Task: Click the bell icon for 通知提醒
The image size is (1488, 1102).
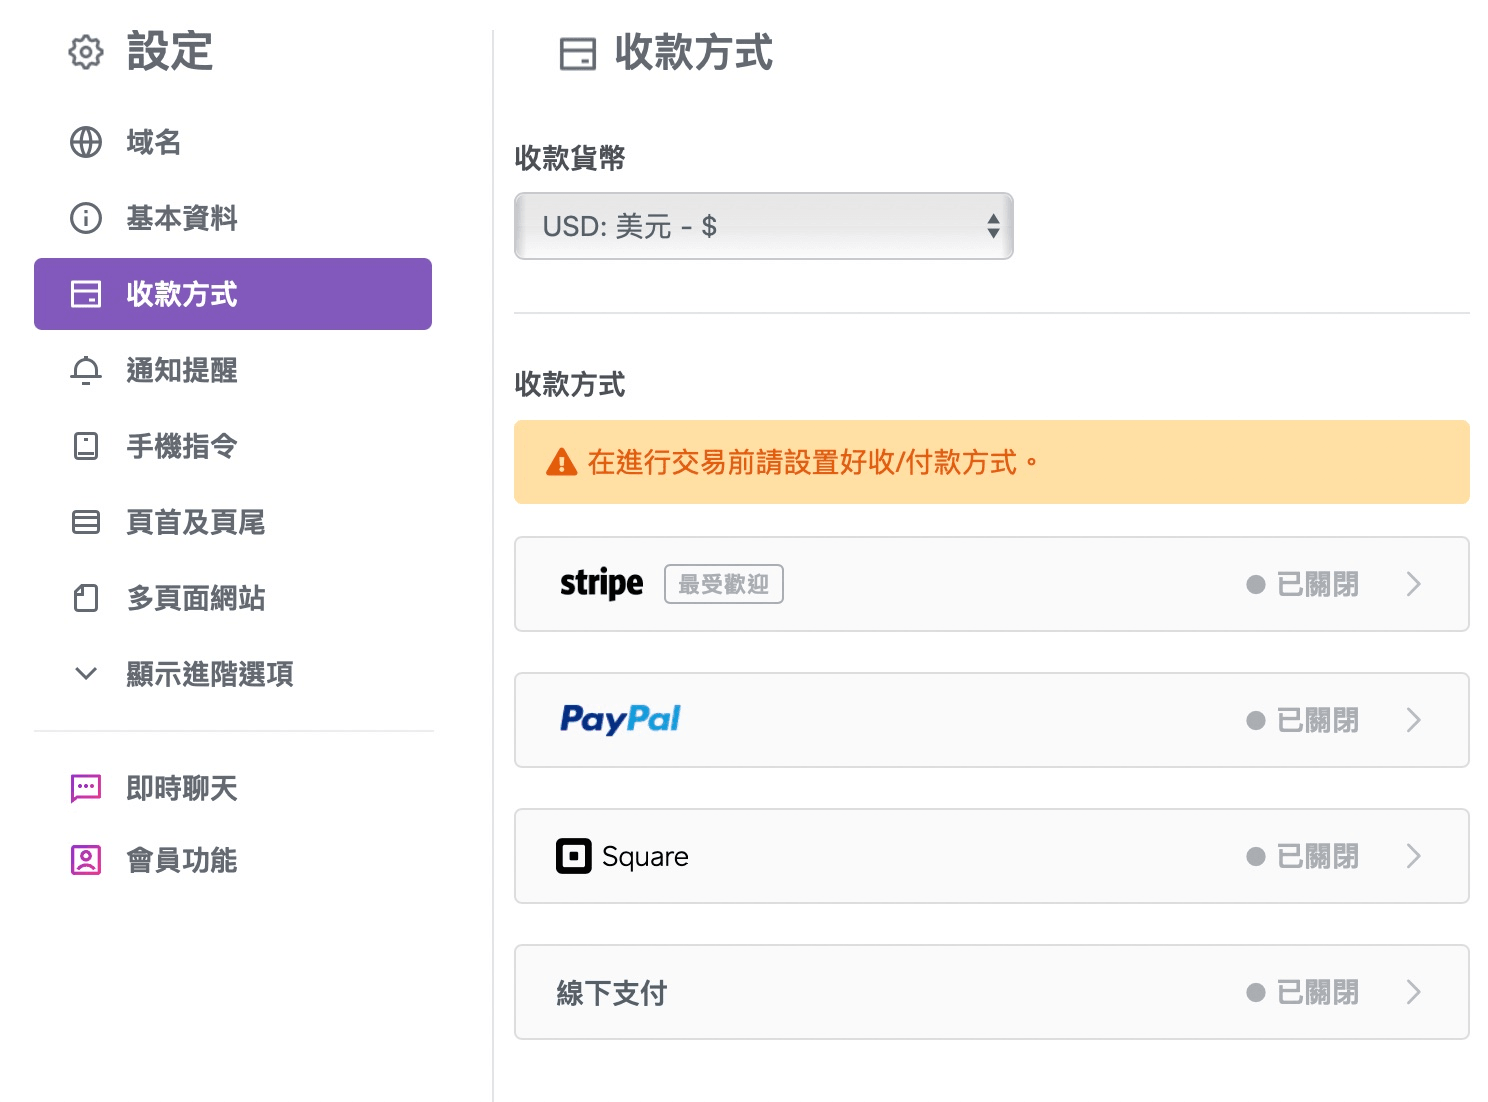Action: (x=86, y=370)
